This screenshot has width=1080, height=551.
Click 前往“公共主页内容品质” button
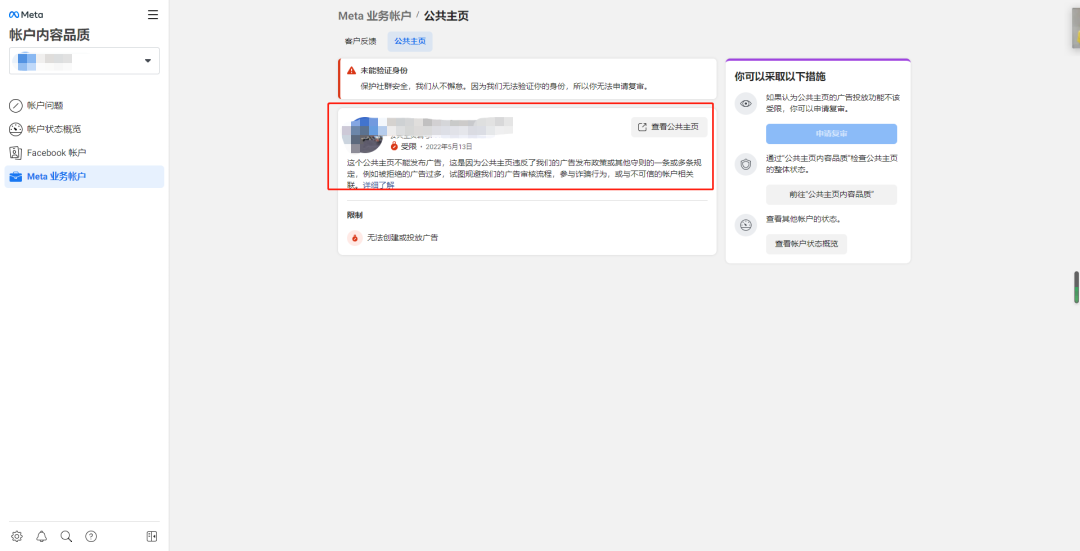(831, 195)
